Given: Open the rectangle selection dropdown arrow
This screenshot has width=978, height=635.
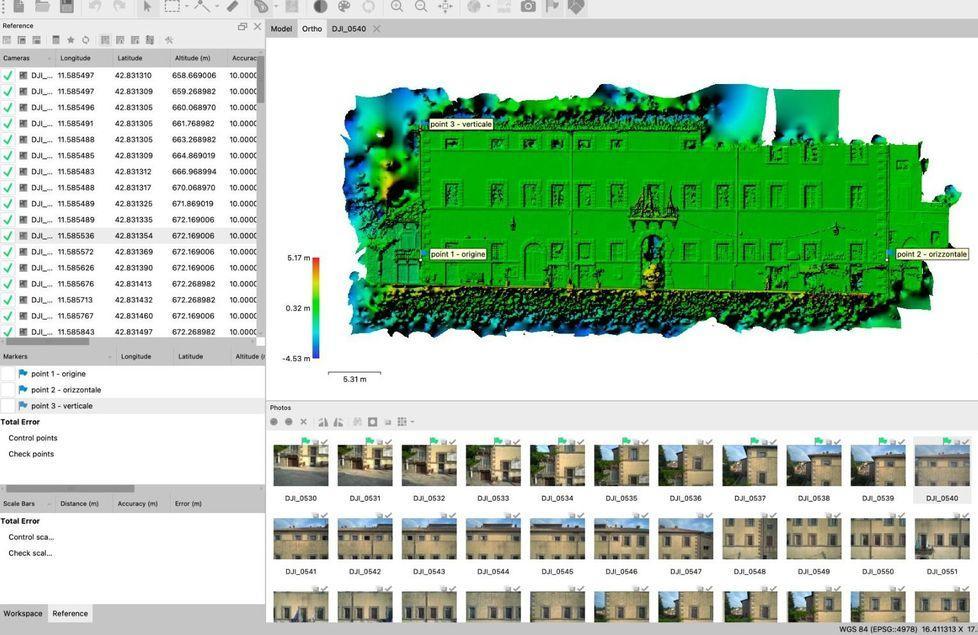Looking at the screenshot, I should 186,7.
